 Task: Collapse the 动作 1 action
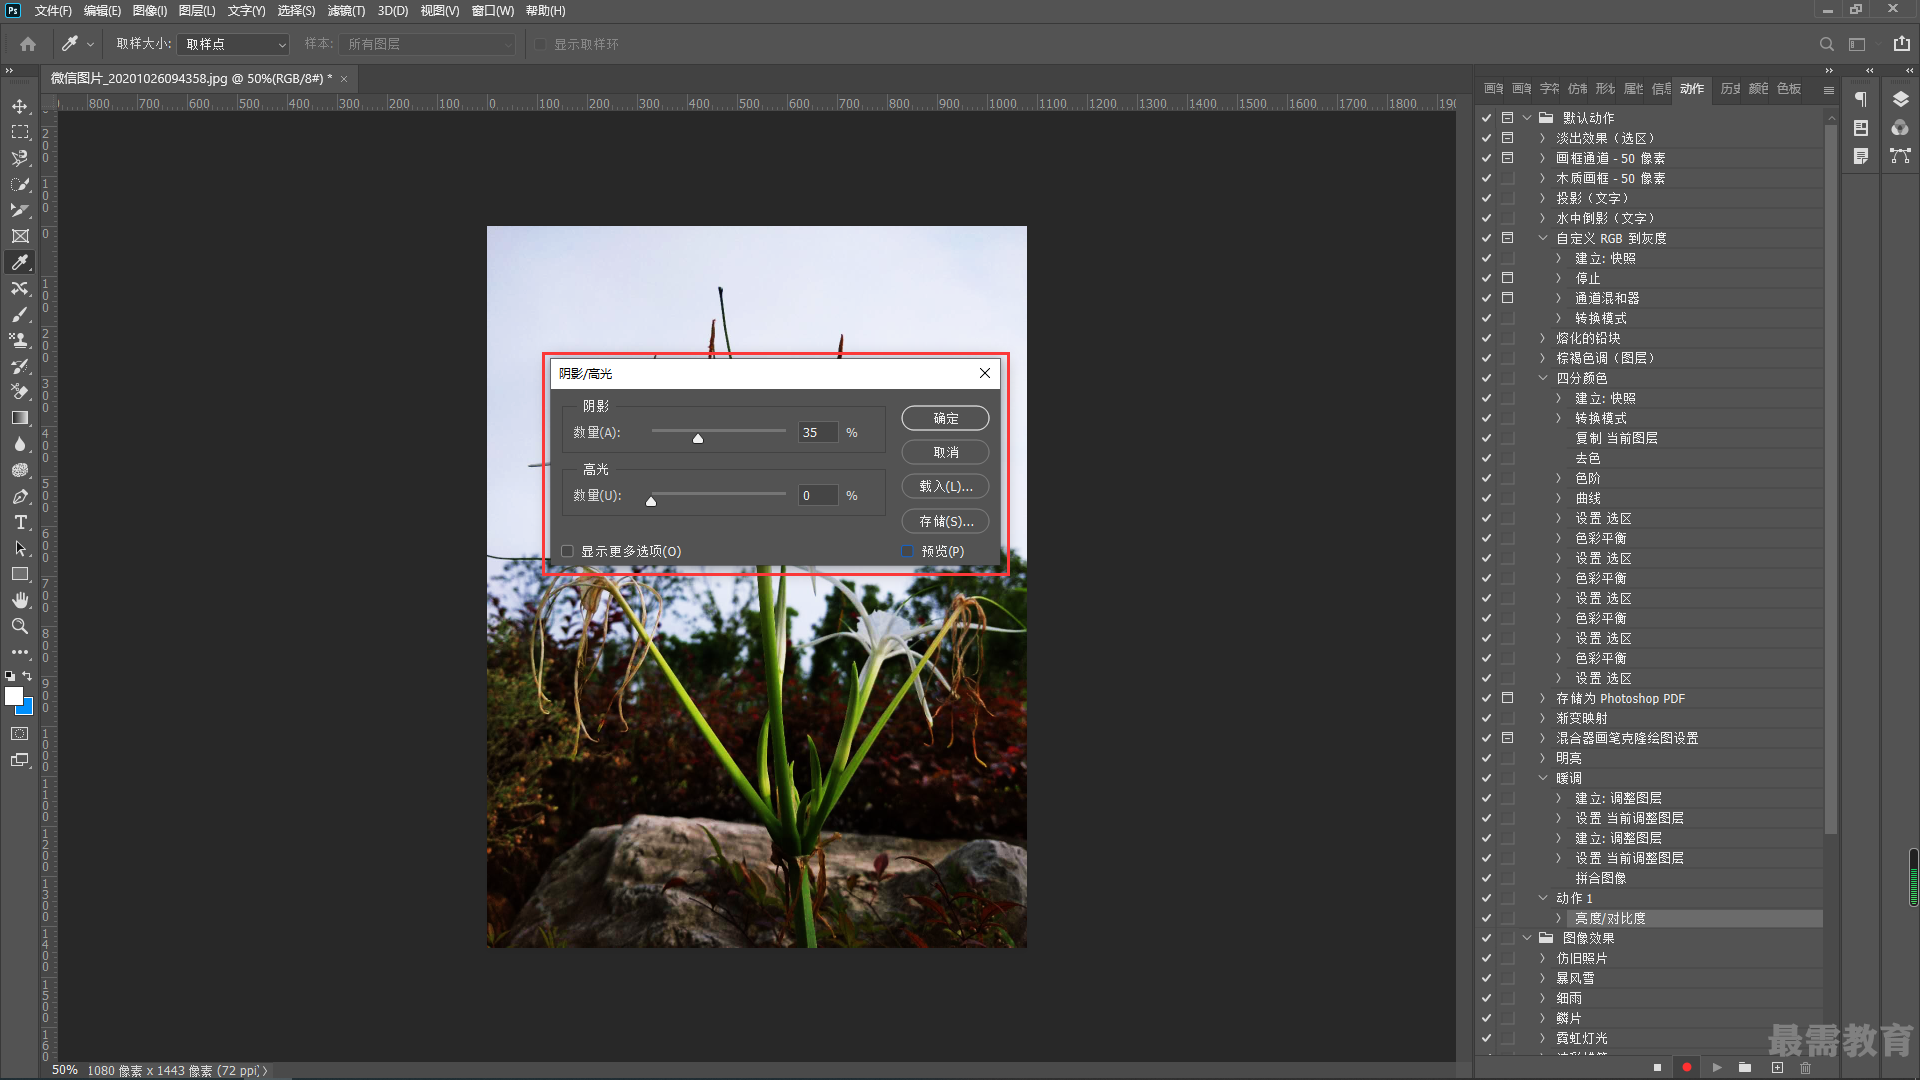coord(1543,898)
